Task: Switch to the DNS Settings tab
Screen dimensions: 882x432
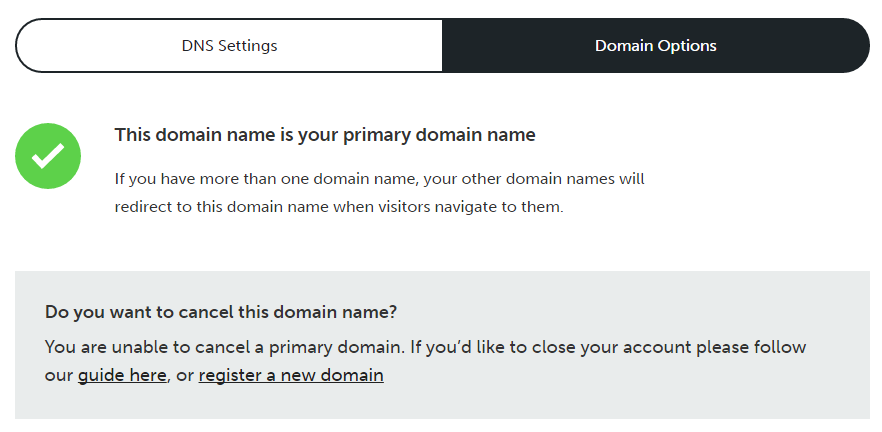Action: pyautogui.click(x=230, y=46)
